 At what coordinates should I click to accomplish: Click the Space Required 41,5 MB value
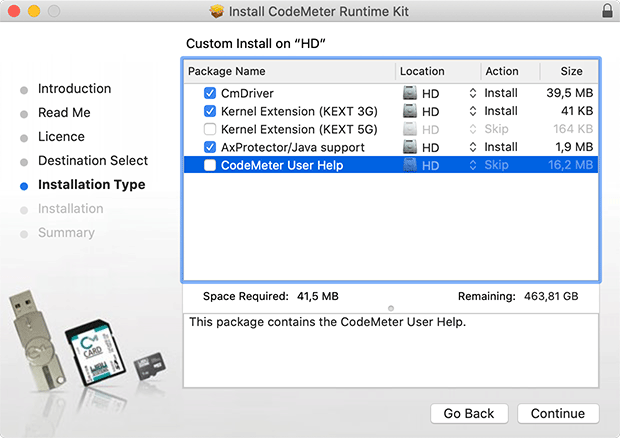click(x=318, y=296)
